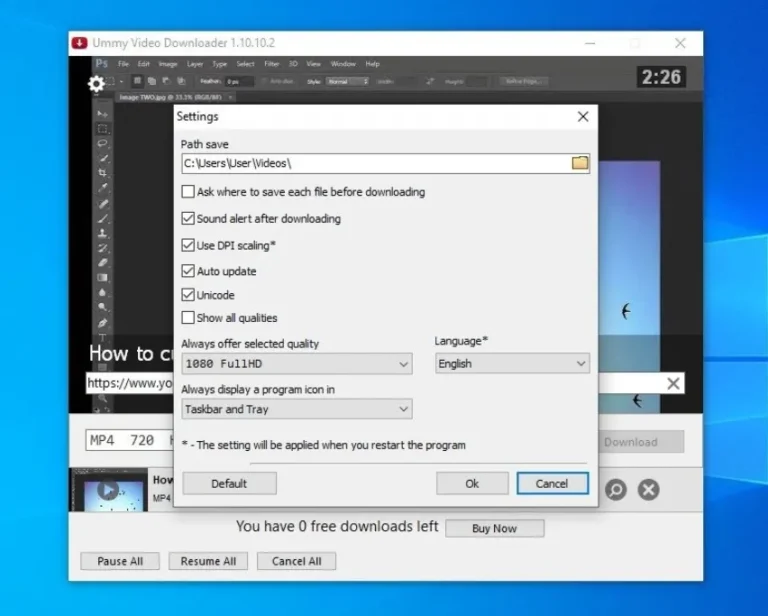Uncheck the Unicode checkbox
Image resolution: width=768 pixels, height=616 pixels.
click(x=188, y=295)
